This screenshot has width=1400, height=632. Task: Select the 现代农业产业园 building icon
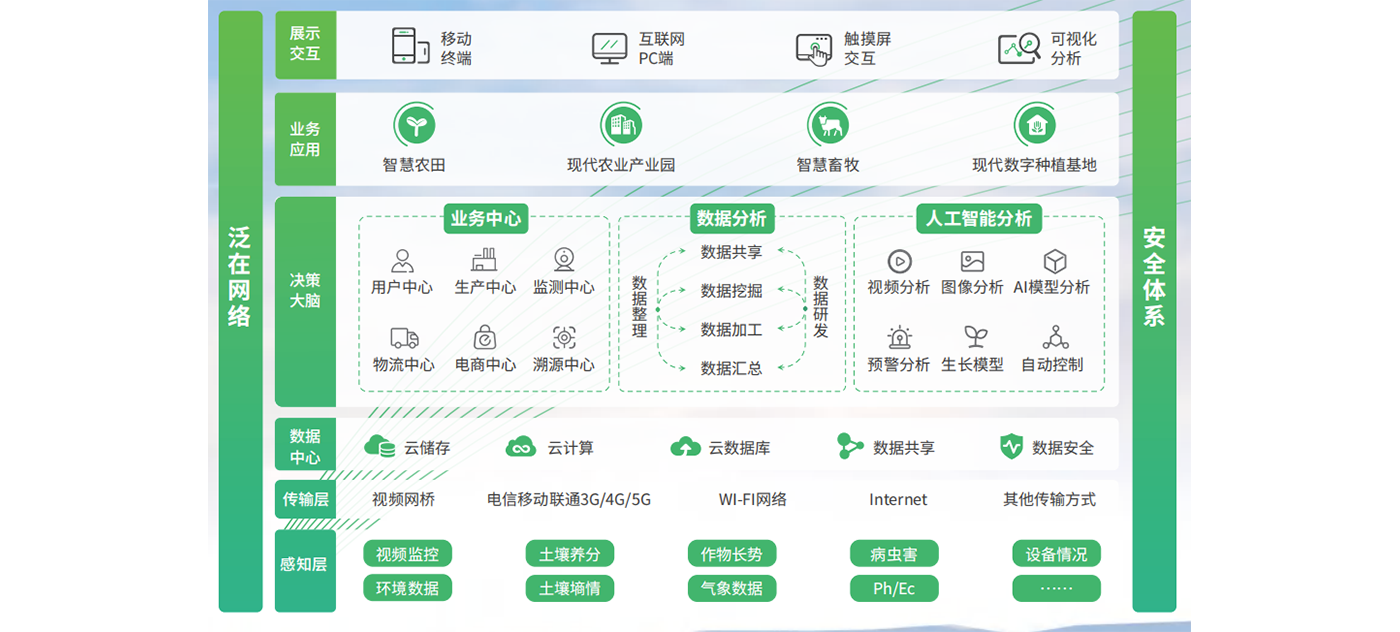coord(621,125)
